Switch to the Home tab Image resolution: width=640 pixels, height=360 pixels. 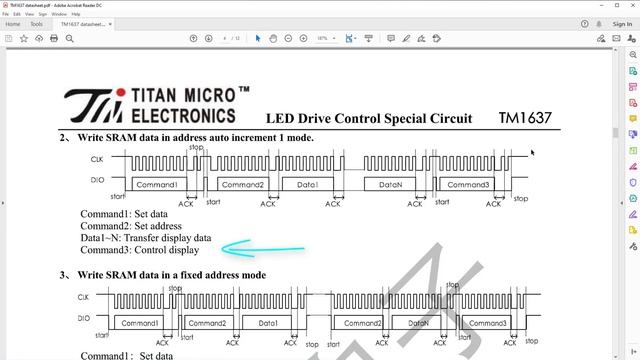[x=13, y=24]
